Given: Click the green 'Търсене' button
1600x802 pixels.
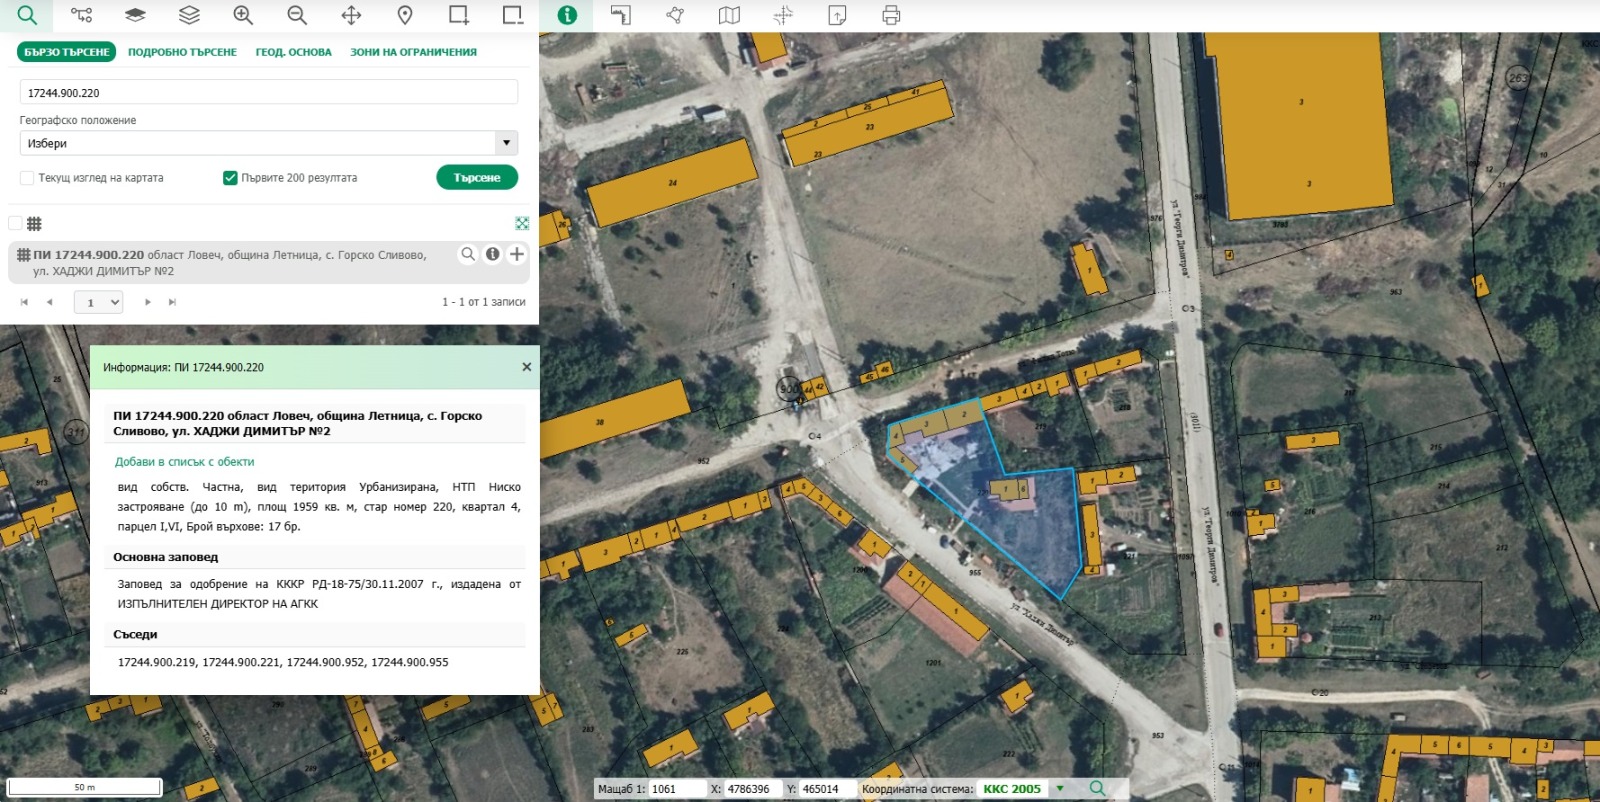Looking at the screenshot, I should click(477, 177).
